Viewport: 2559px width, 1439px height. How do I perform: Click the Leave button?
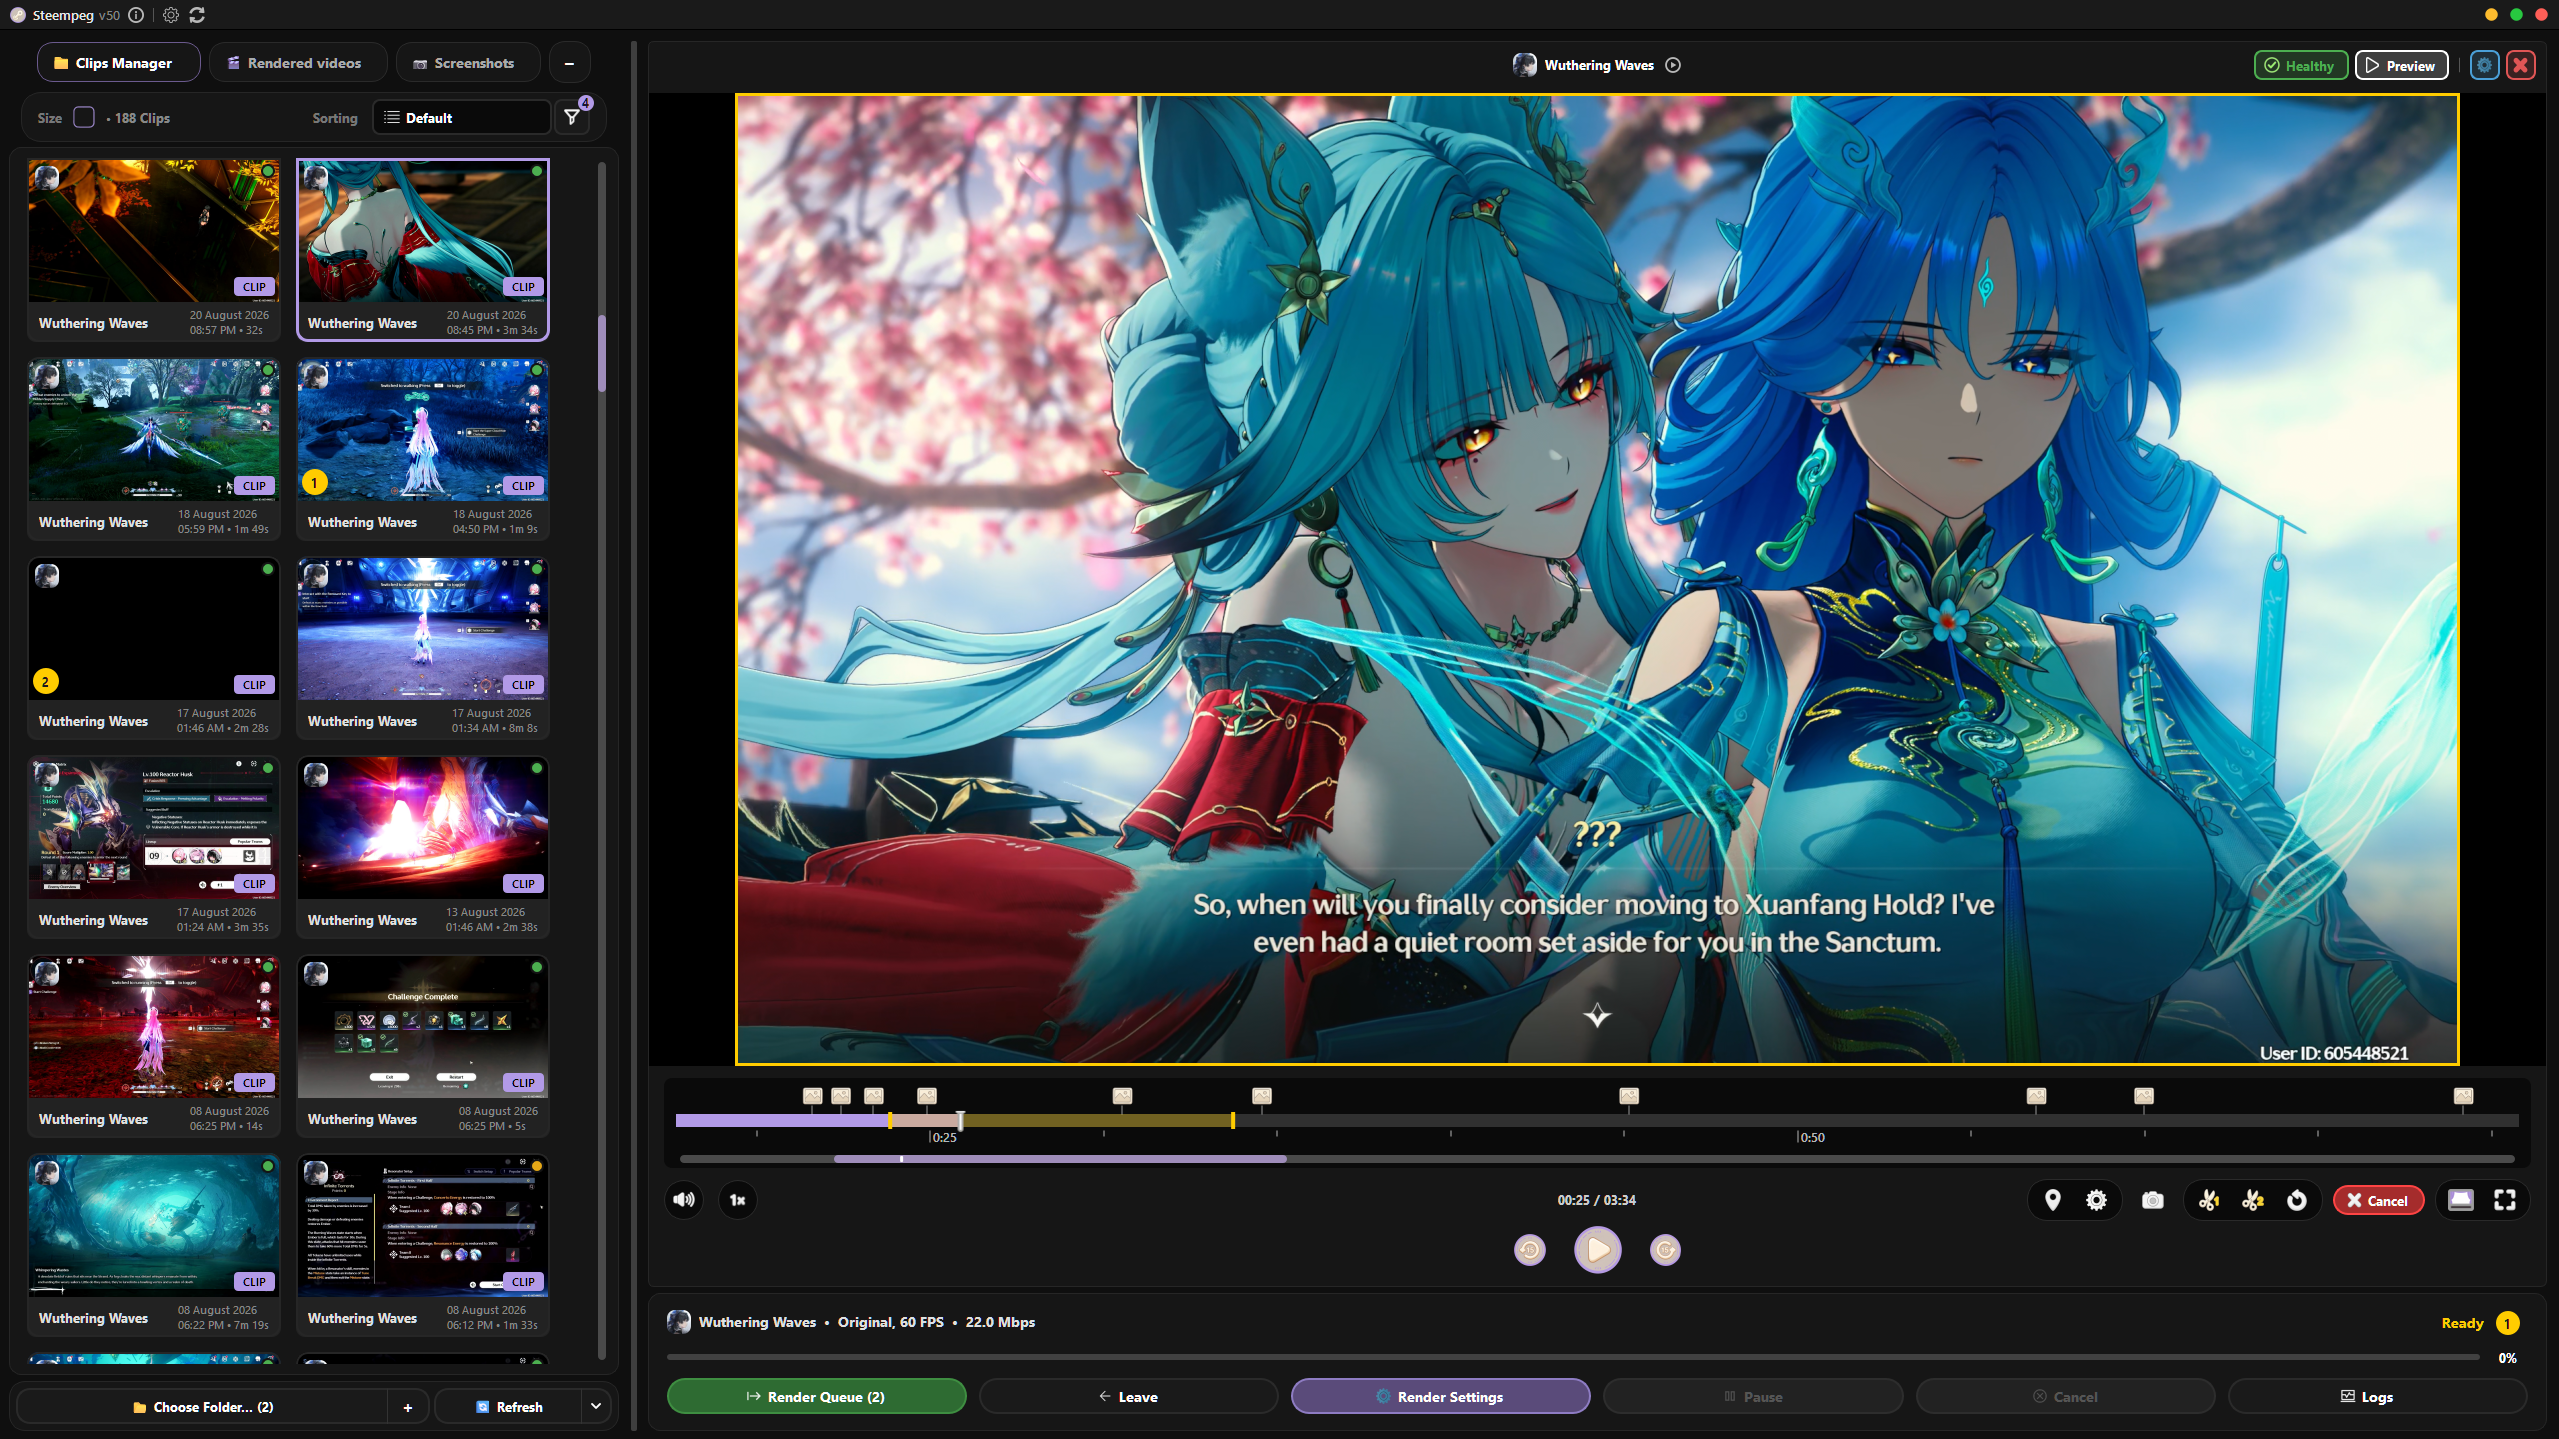tap(1128, 1396)
